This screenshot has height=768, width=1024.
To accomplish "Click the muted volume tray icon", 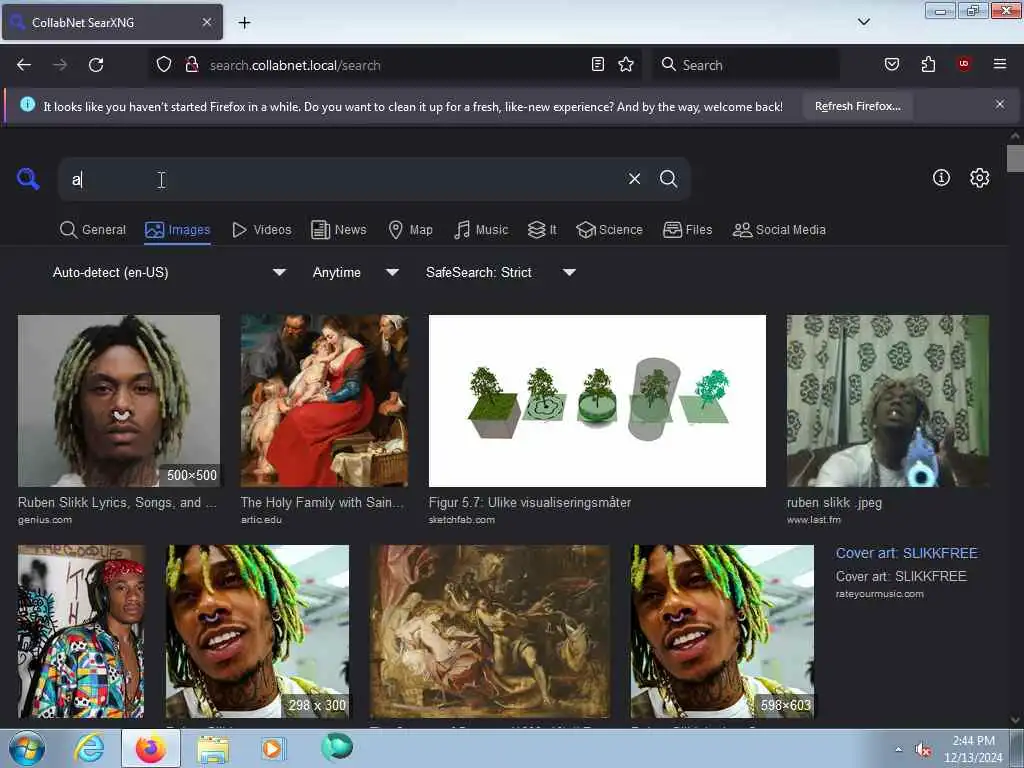I will (x=923, y=750).
